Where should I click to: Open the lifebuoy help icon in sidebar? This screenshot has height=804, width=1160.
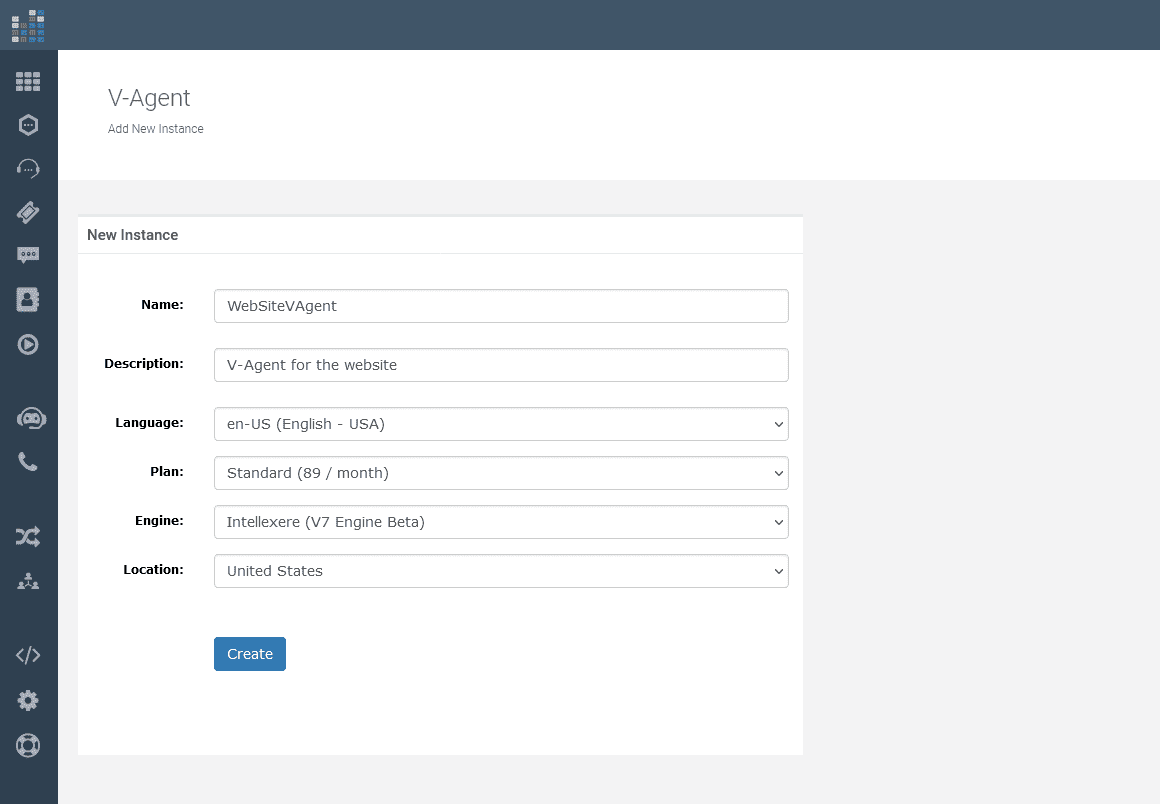point(28,746)
